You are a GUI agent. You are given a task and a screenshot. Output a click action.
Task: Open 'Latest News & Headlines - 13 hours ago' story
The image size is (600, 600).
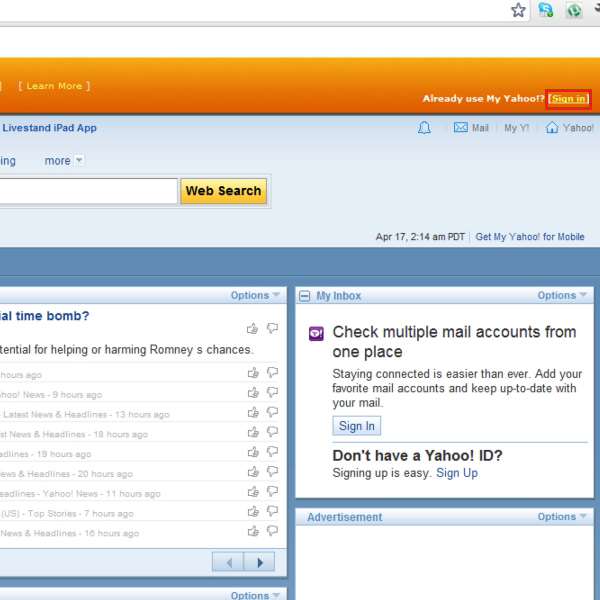pos(86,414)
